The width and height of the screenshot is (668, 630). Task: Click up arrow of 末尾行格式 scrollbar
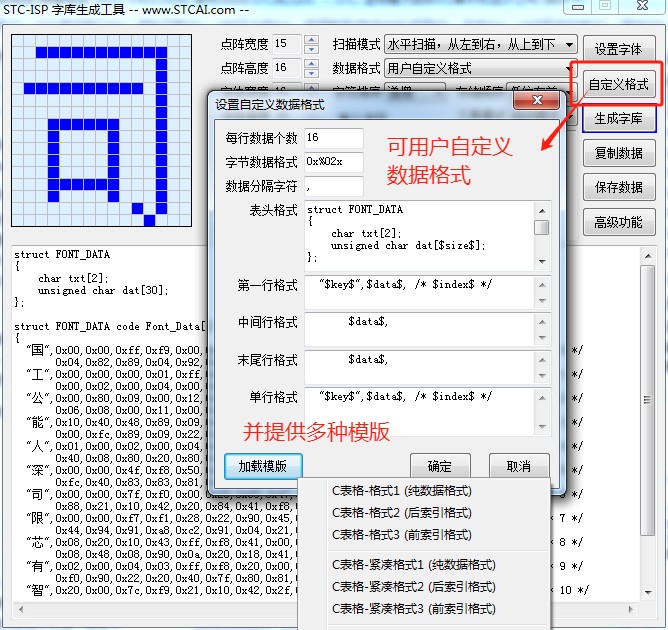[x=542, y=360]
